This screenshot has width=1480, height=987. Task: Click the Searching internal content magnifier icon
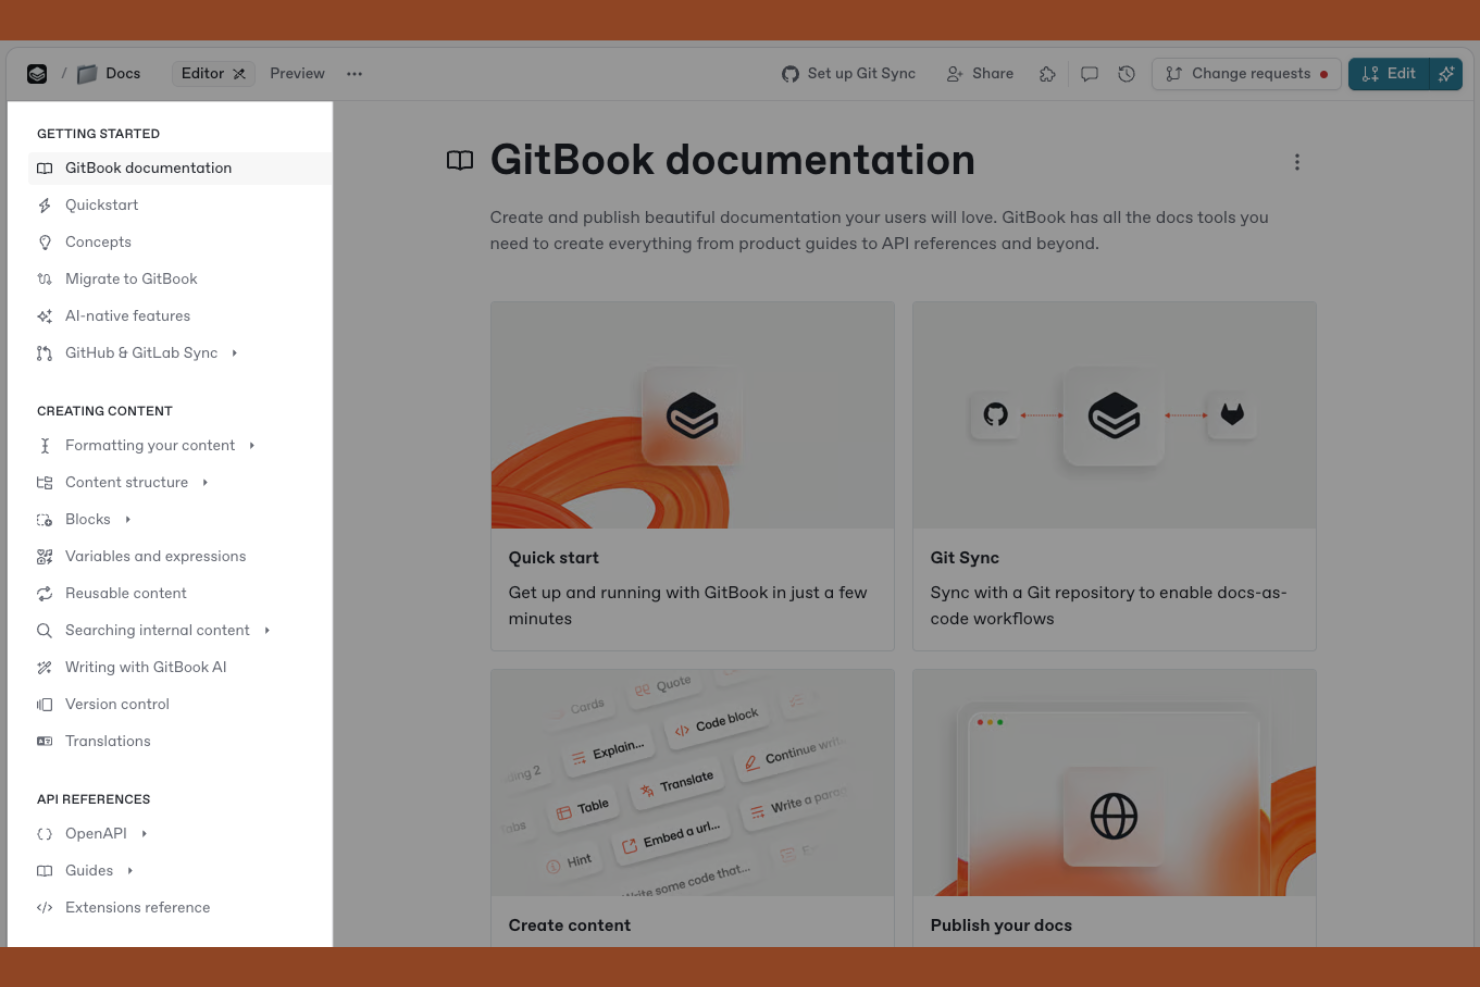45,631
